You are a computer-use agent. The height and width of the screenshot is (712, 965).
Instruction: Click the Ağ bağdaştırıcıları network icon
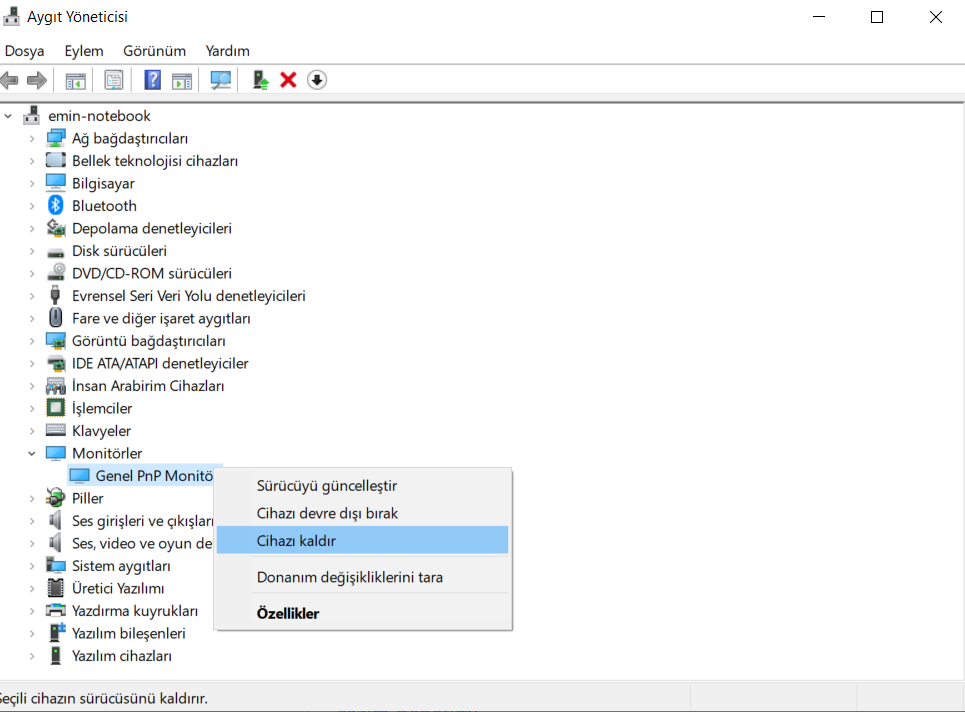pos(55,138)
